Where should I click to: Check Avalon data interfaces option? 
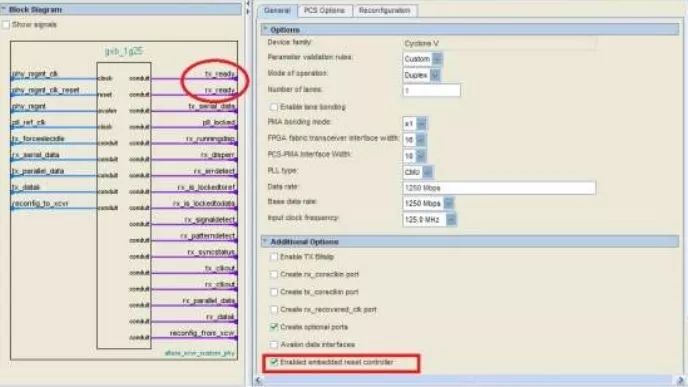(x=274, y=344)
